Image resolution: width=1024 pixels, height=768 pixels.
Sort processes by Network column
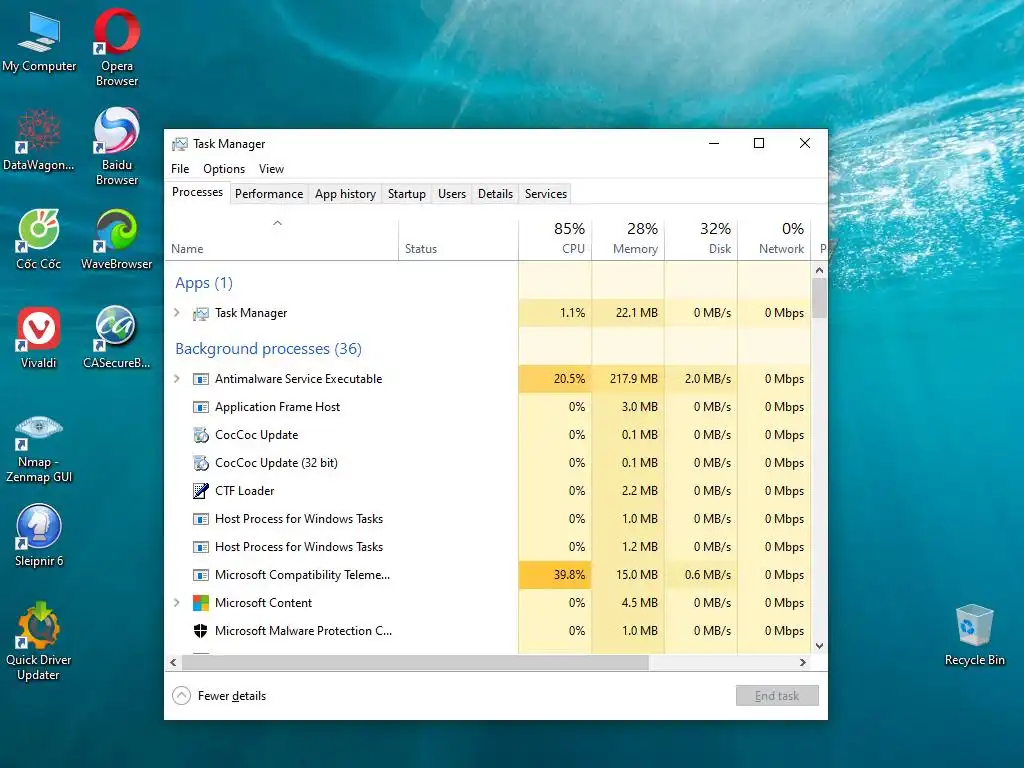775,240
